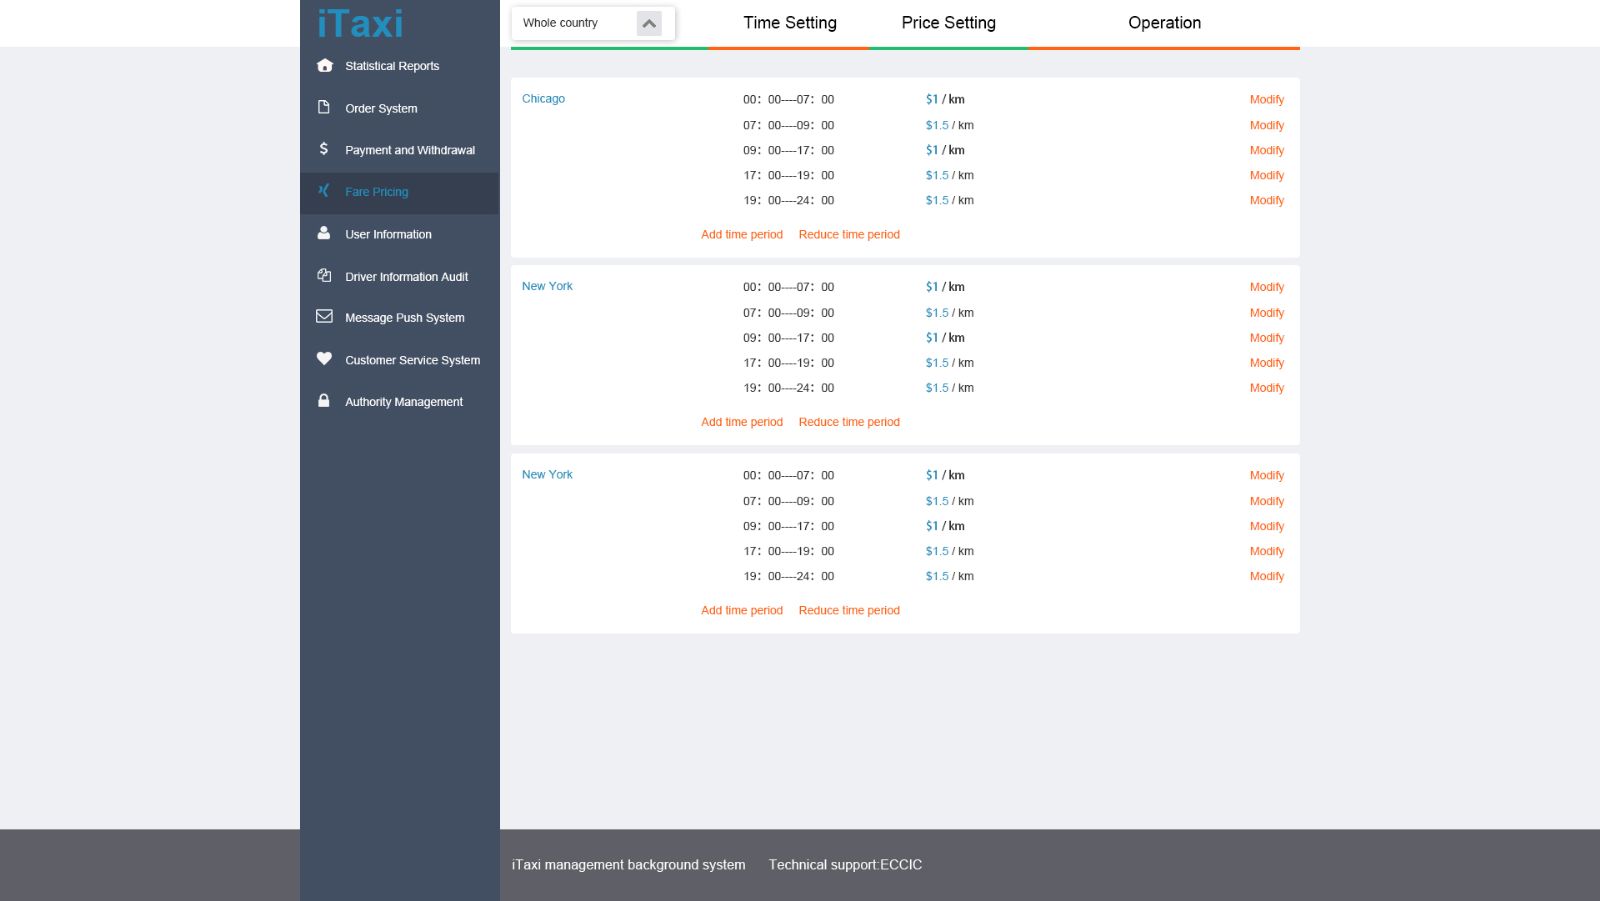The image size is (1600, 901).
Task: Click the Operation column header
Action: point(1164,23)
